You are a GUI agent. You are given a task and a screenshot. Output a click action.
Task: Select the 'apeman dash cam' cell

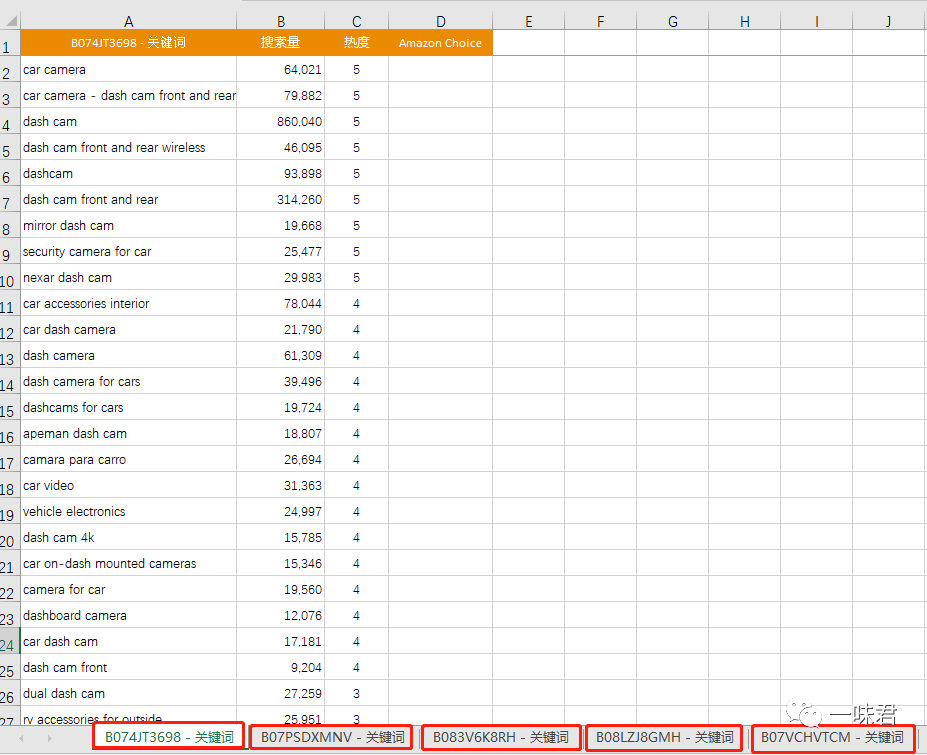click(128, 433)
